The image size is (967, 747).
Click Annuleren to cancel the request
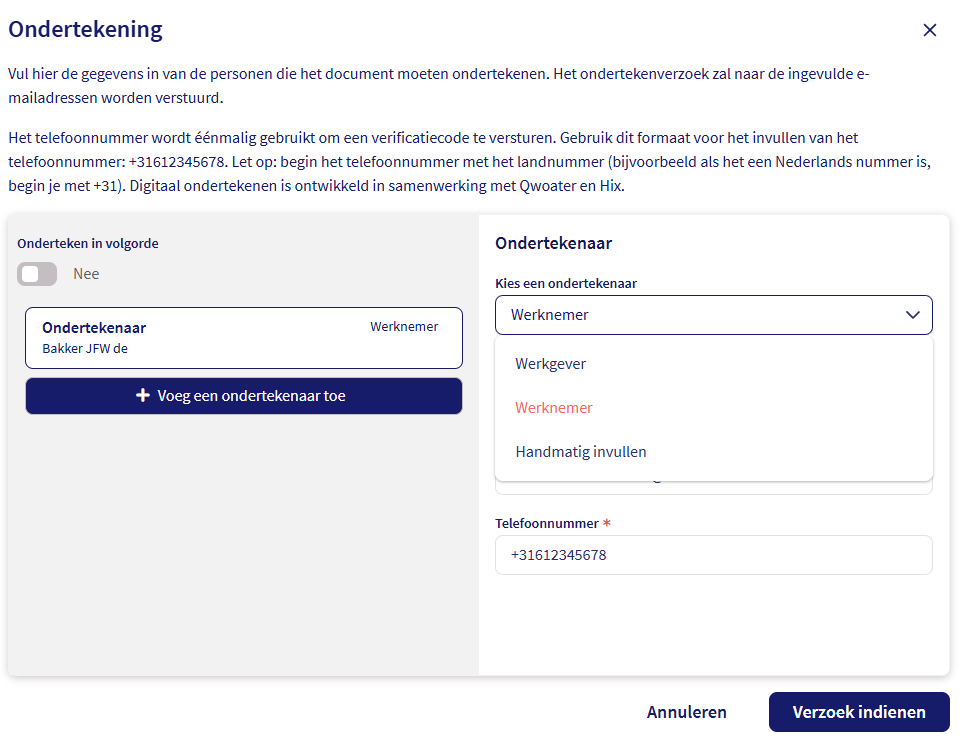(x=686, y=712)
